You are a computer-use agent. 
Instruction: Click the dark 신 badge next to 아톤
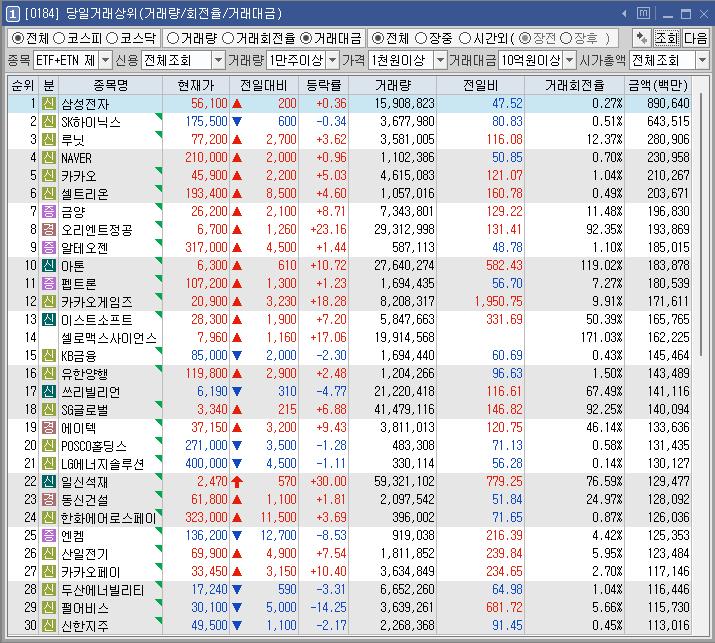tap(49, 265)
